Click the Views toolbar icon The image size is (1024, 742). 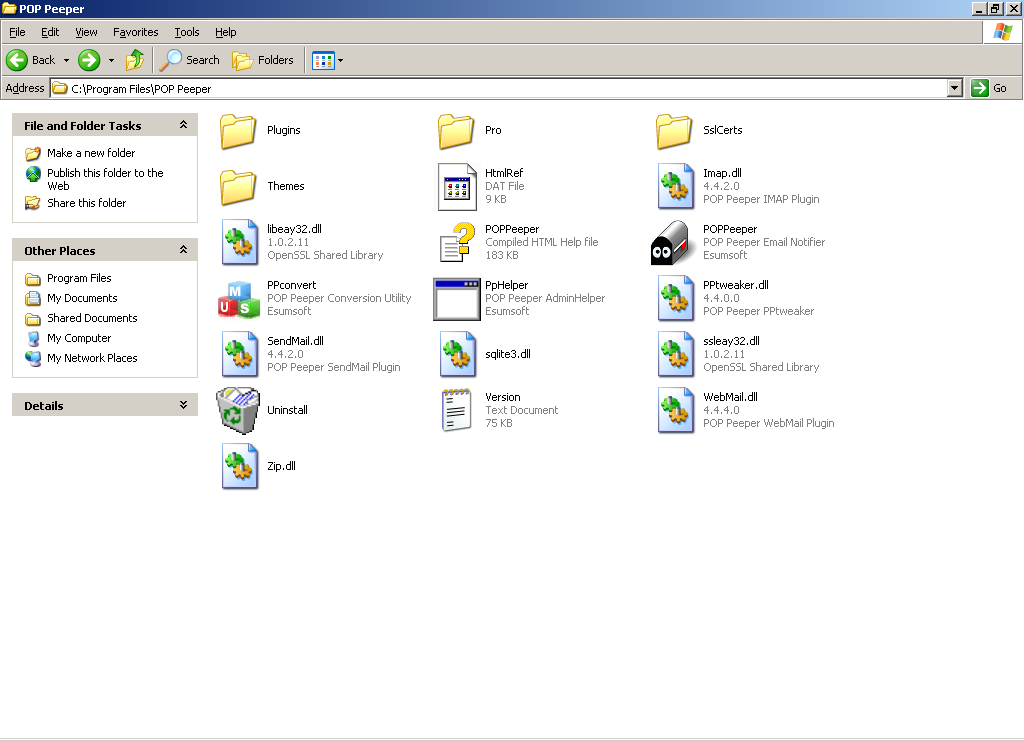pos(323,60)
